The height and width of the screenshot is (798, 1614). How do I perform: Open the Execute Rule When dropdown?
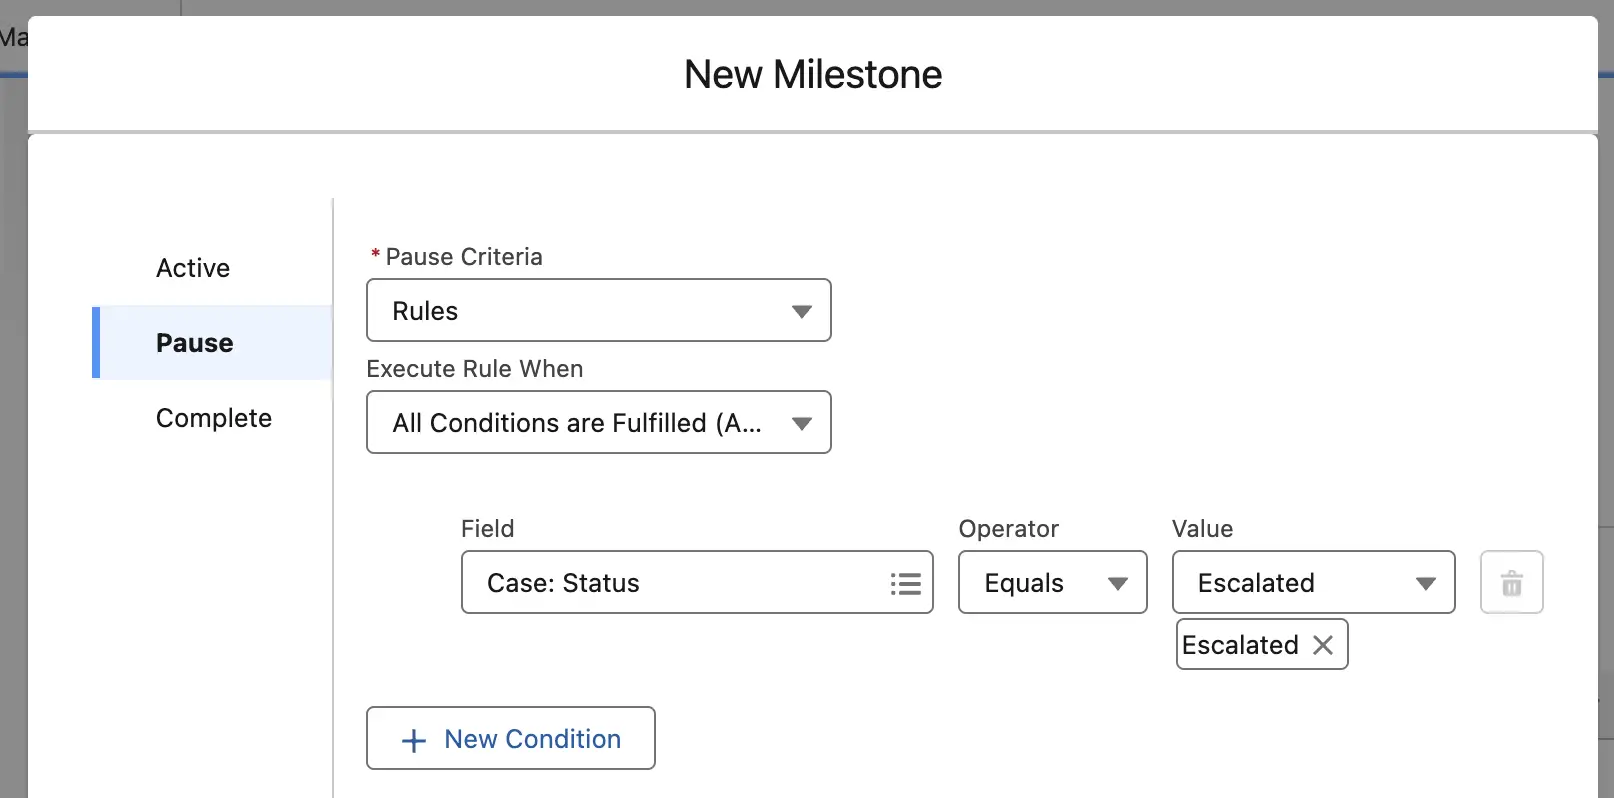tap(598, 422)
